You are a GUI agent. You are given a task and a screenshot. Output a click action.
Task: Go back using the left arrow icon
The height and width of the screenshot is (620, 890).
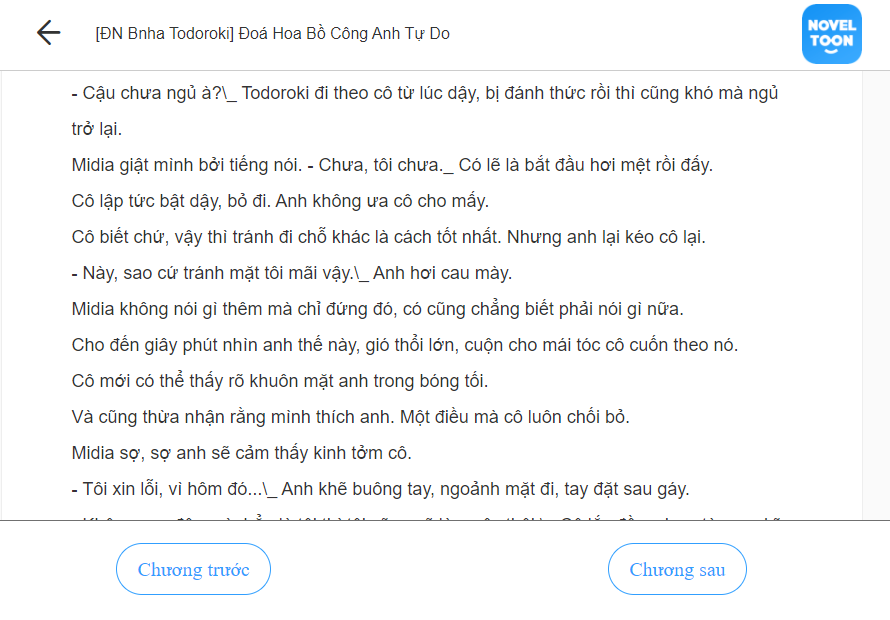click(48, 33)
